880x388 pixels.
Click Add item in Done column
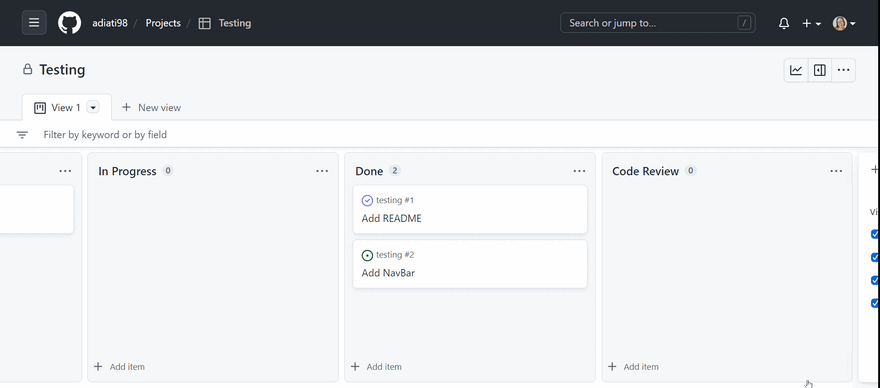point(377,367)
